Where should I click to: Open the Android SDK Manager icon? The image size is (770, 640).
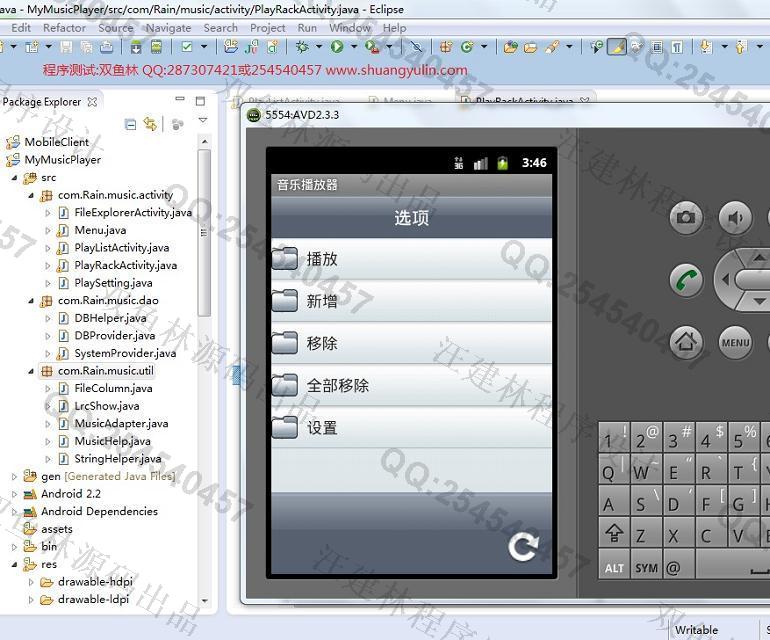coord(136,47)
